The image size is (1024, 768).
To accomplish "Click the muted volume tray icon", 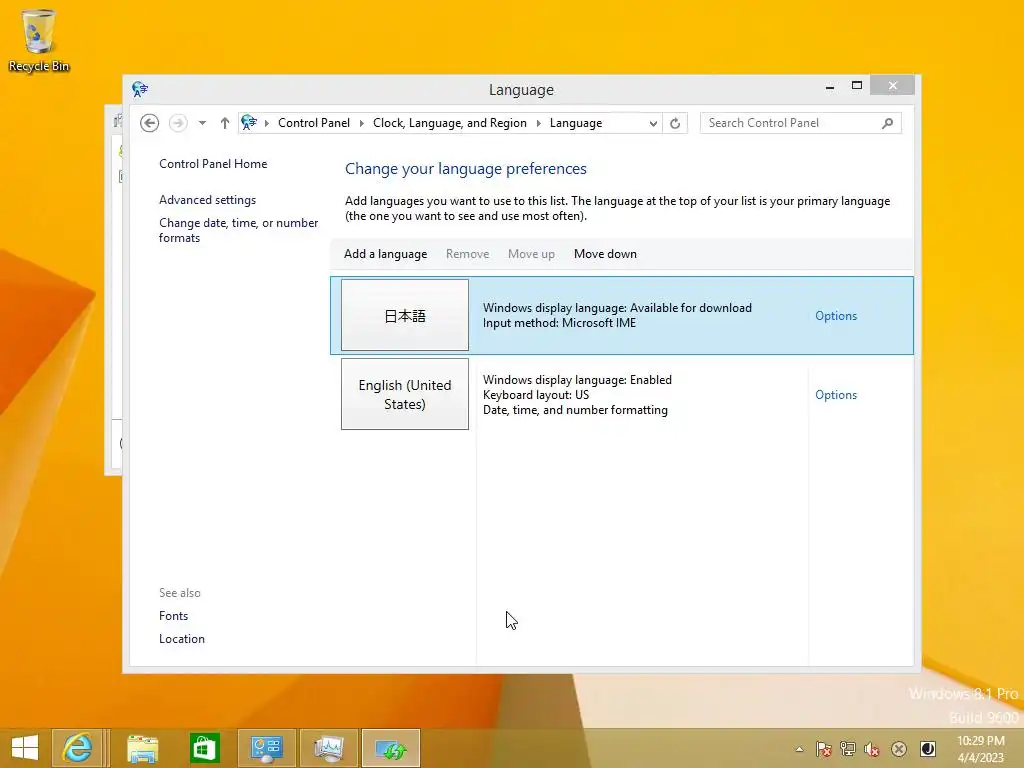I will (872, 749).
